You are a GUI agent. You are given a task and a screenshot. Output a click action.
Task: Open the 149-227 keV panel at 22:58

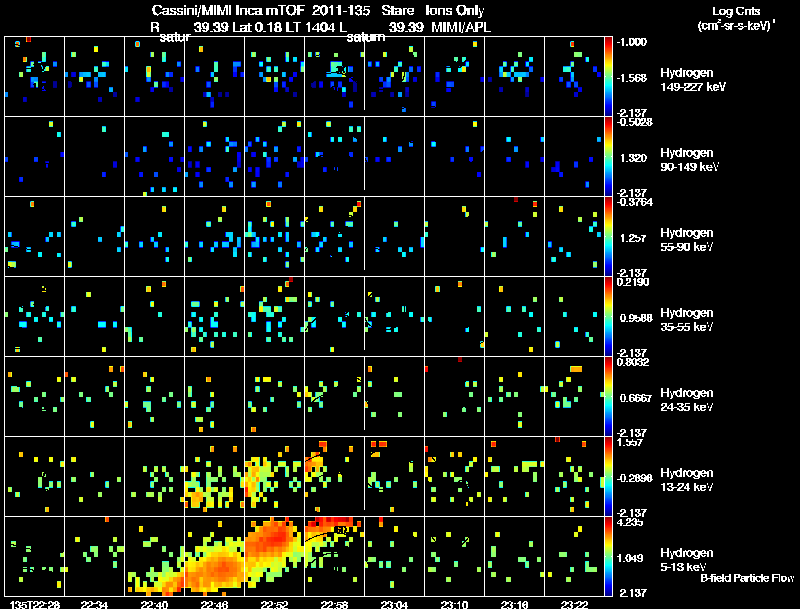coord(335,77)
